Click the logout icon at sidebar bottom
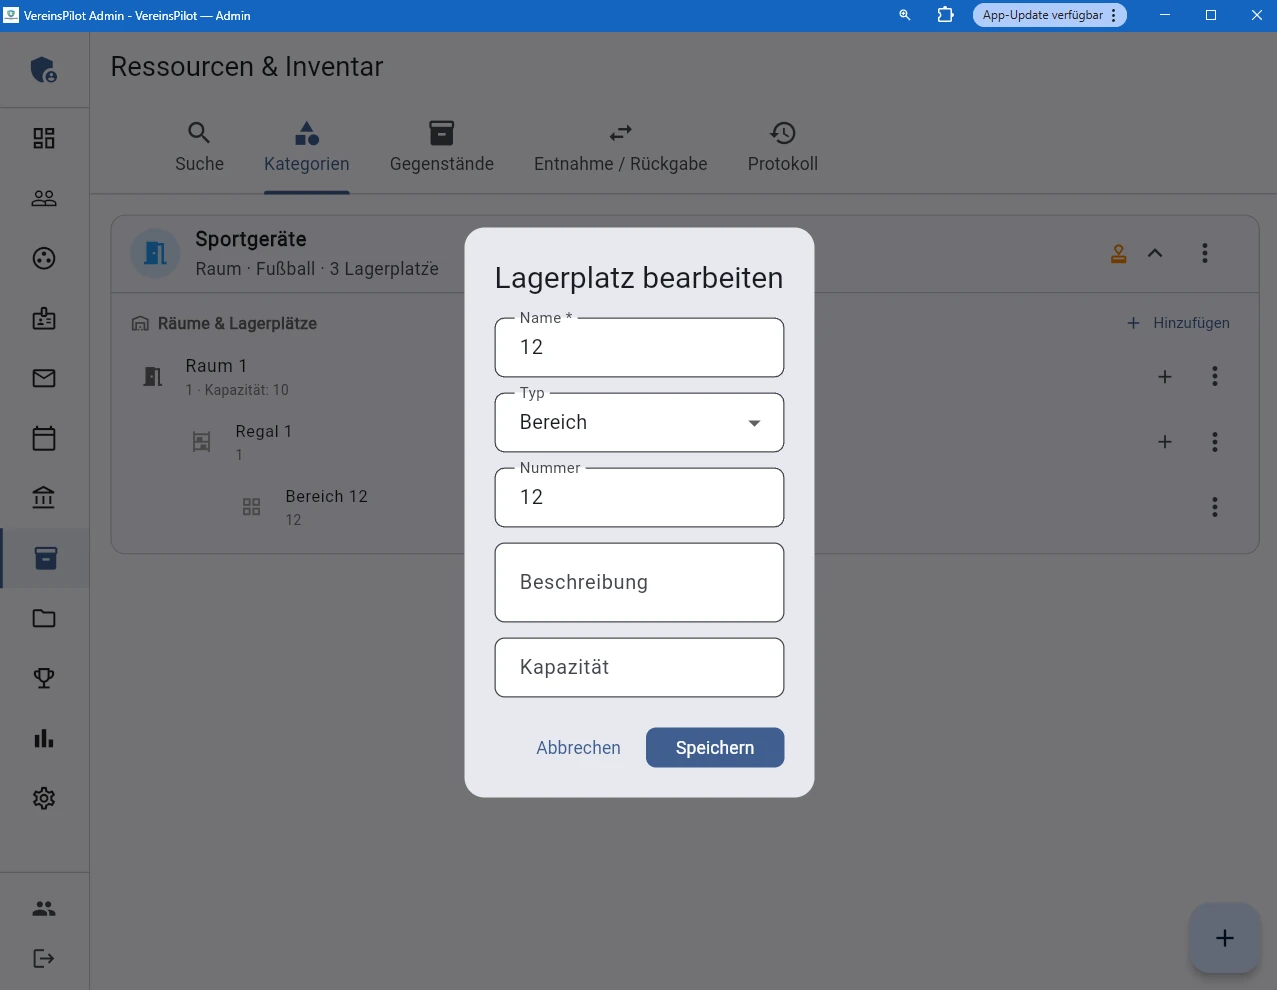1277x990 pixels. (x=44, y=958)
